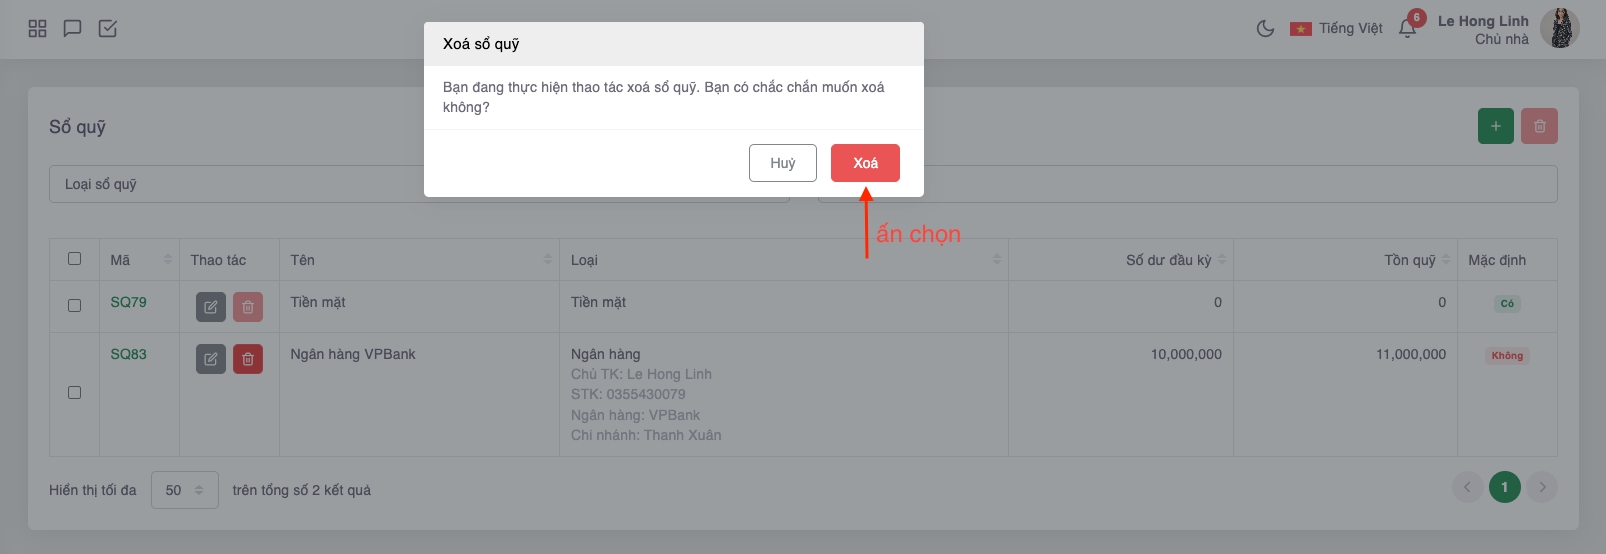Open the notifications bell

[1408, 28]
